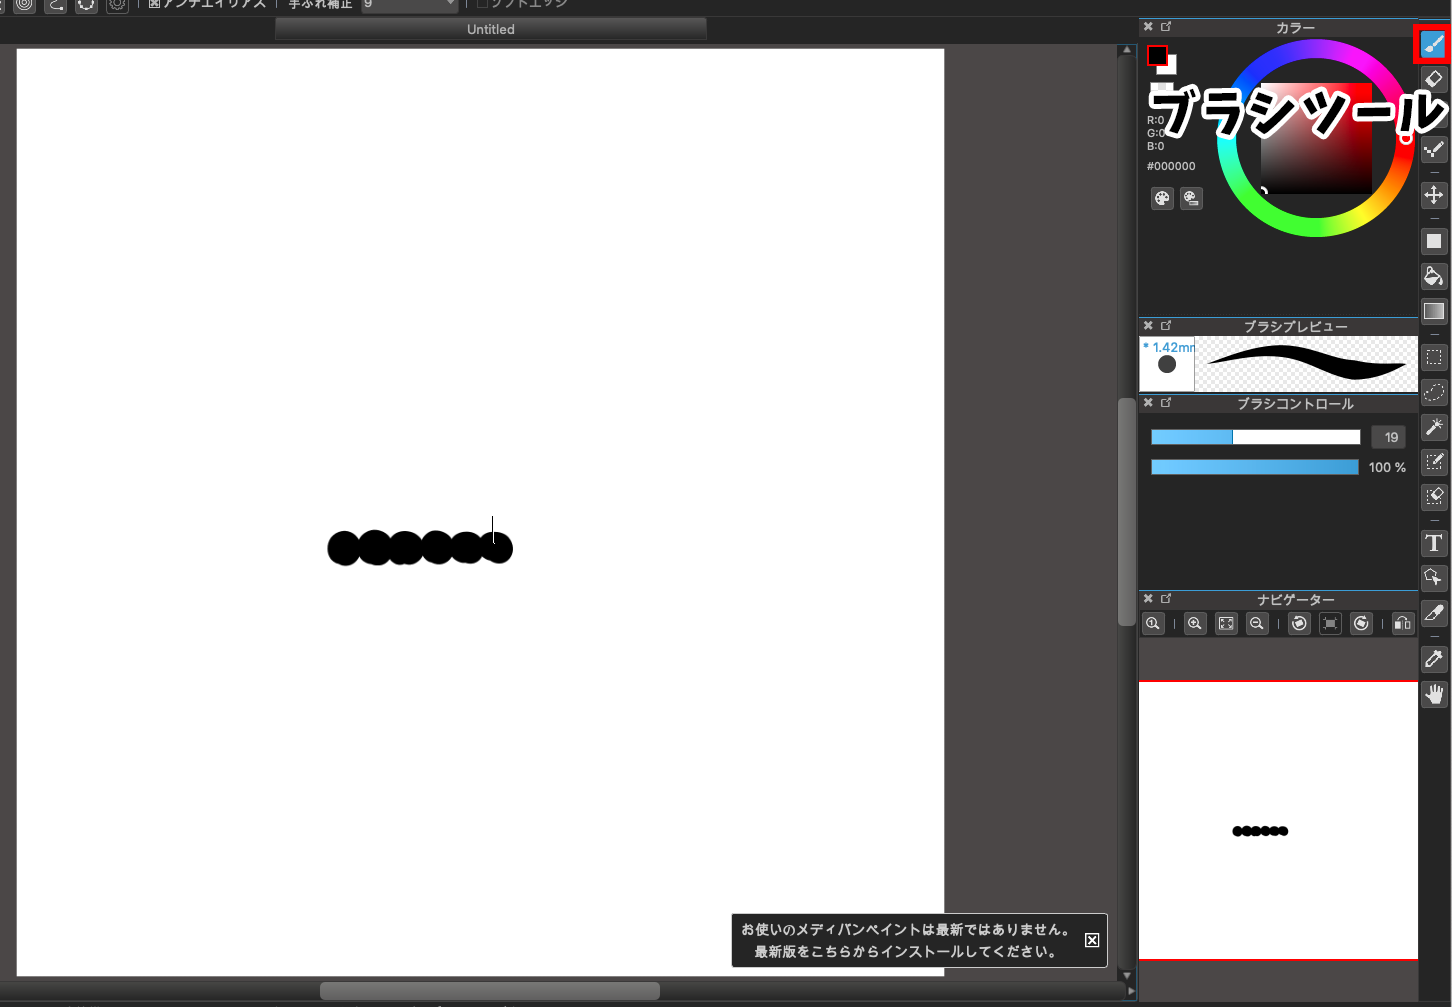The height and width of the screenshot is (1007, 1452).
Task: Choose the Bucket fill tool
Action: (1433, 276)
